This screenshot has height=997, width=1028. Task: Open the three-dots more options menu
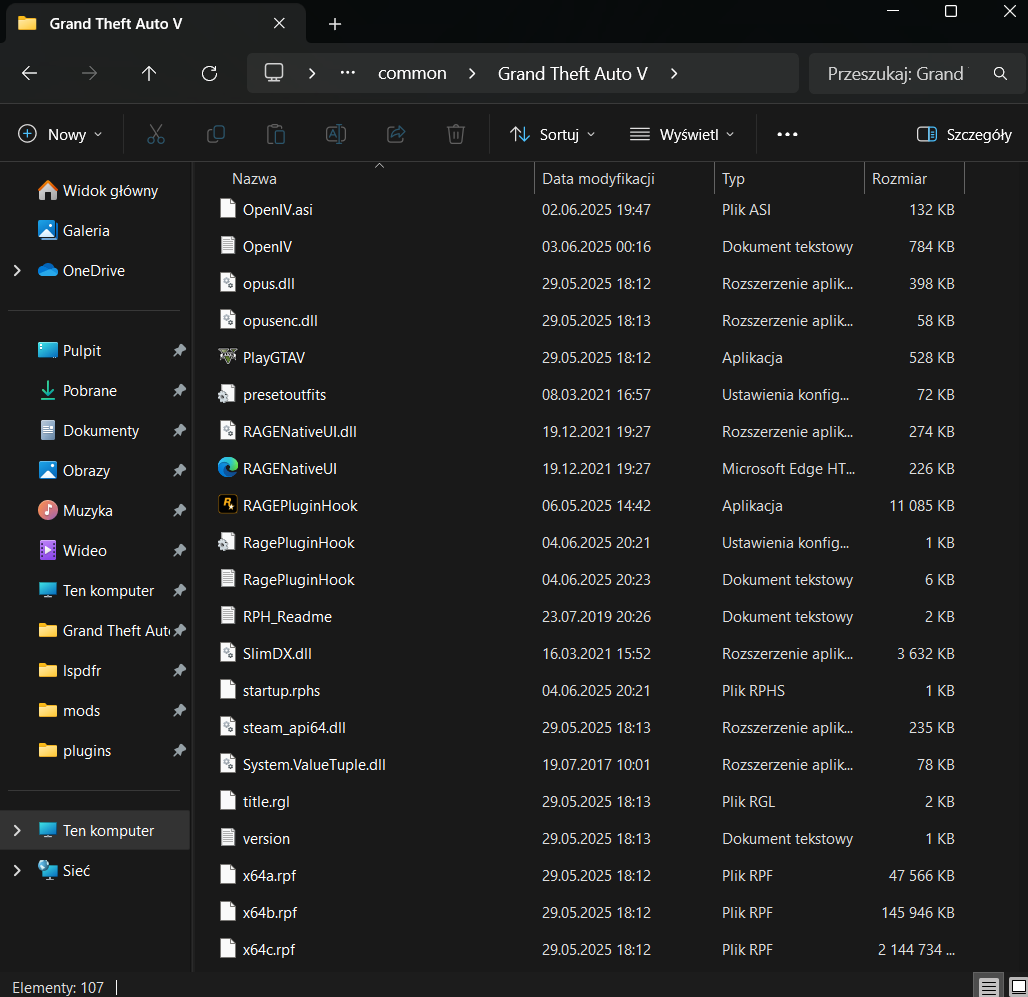787,134
